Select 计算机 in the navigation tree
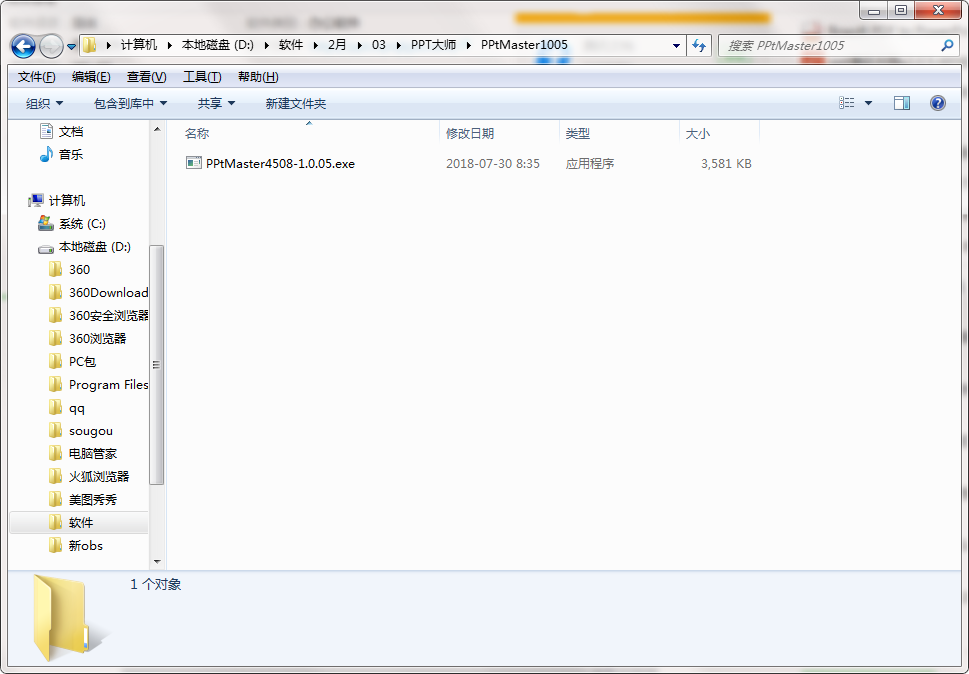The width and height of the screenshot is (969, 674). (x=67, y=200)
